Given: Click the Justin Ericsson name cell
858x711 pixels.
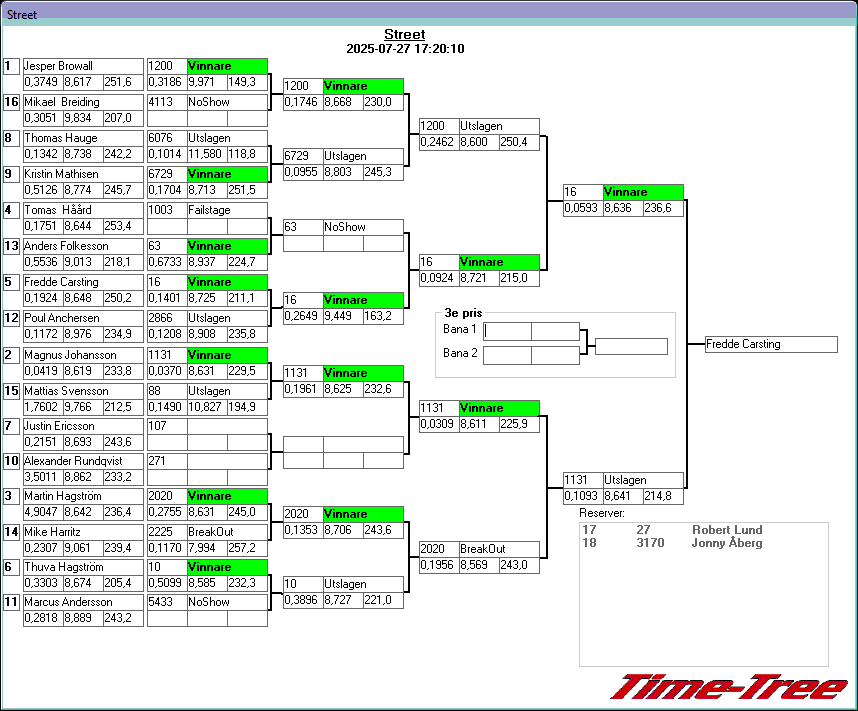Looking at the screenshot, I should [x=83, y=426].
